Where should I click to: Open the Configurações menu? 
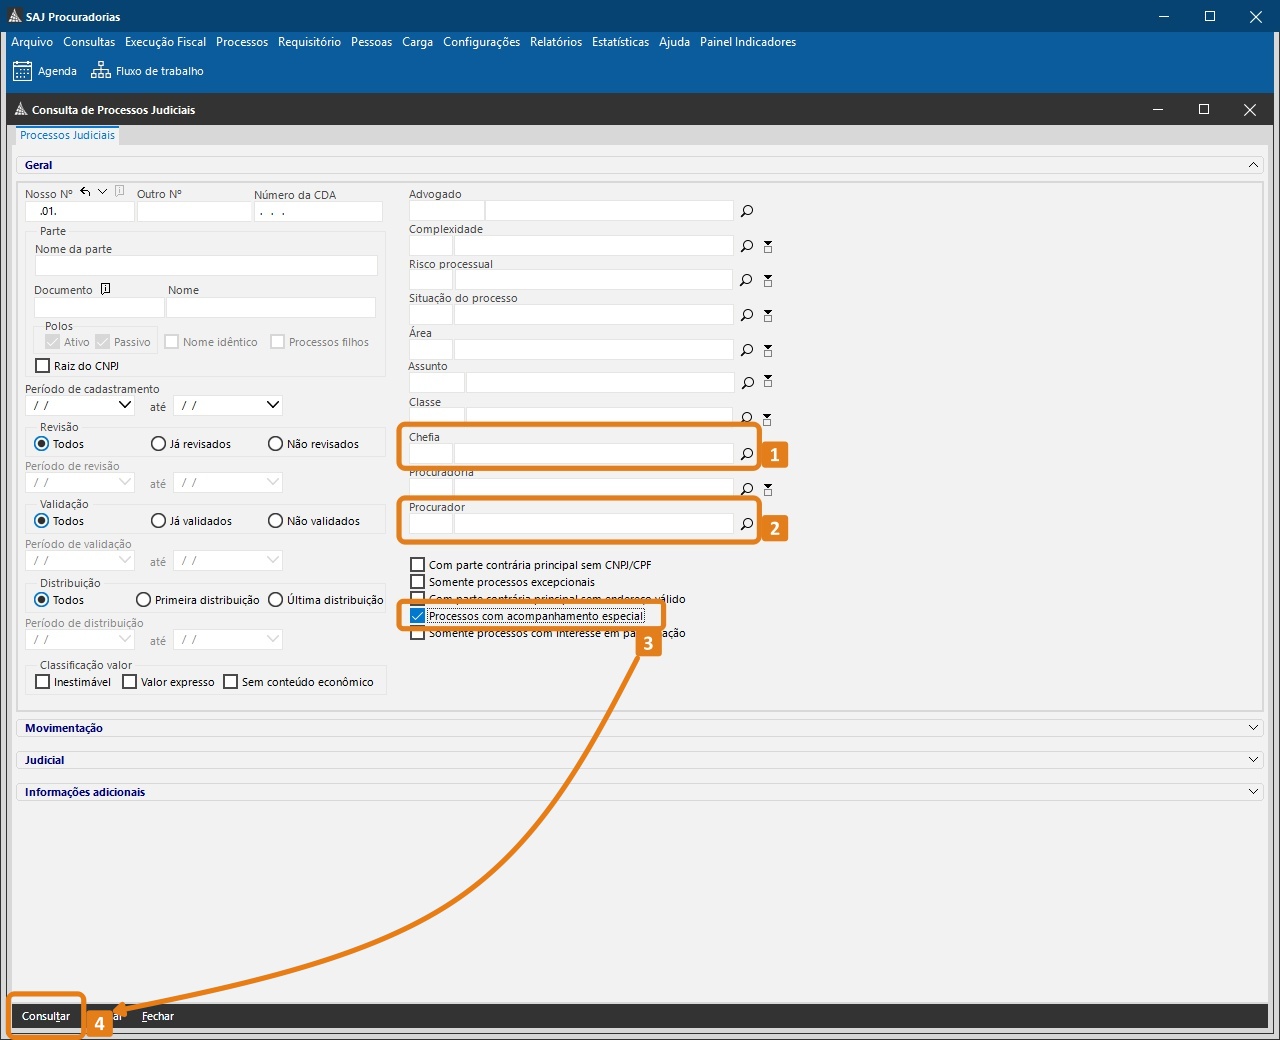tap(481, 42)
